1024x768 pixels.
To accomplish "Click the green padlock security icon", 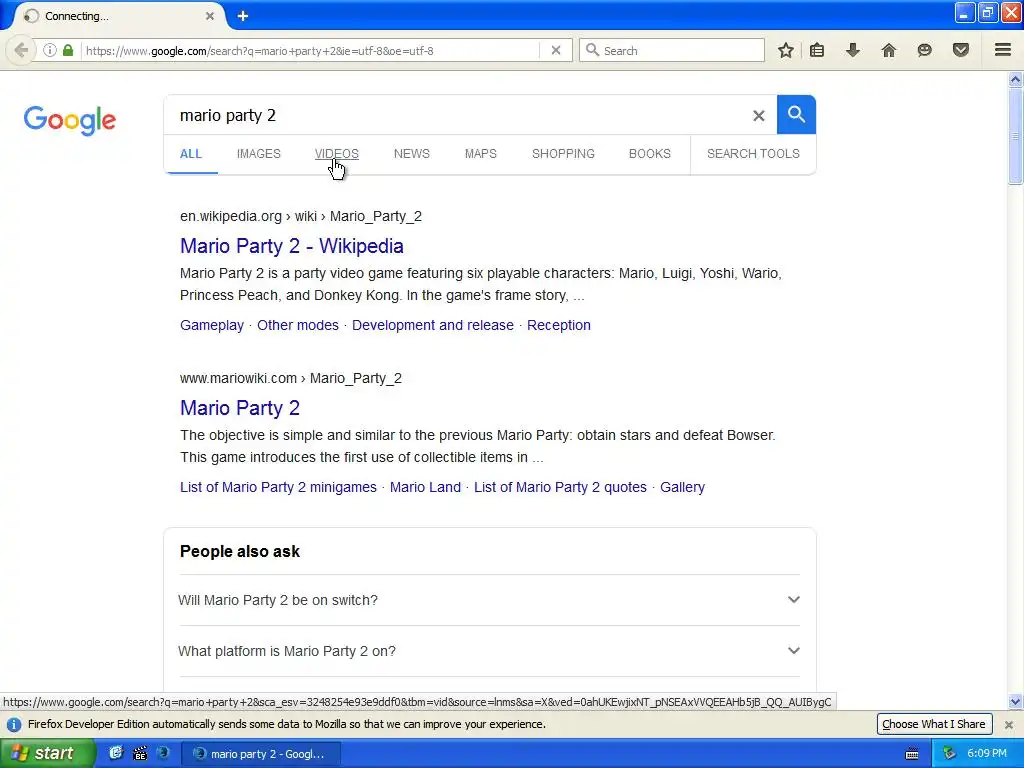I will [x=68, y=50].
